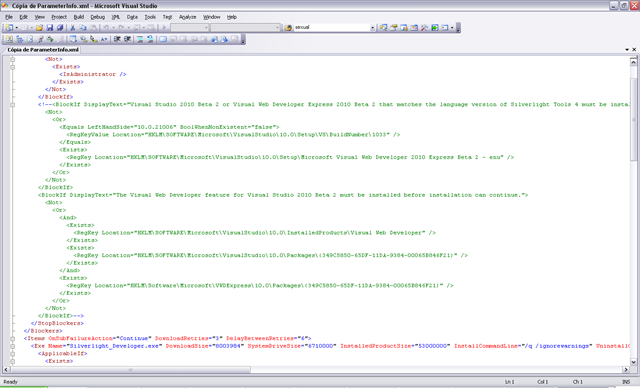Open Solution Explorer from the toolbar icon
The width and height of the screenshot is (640, 388).
(x=383, y=27)
